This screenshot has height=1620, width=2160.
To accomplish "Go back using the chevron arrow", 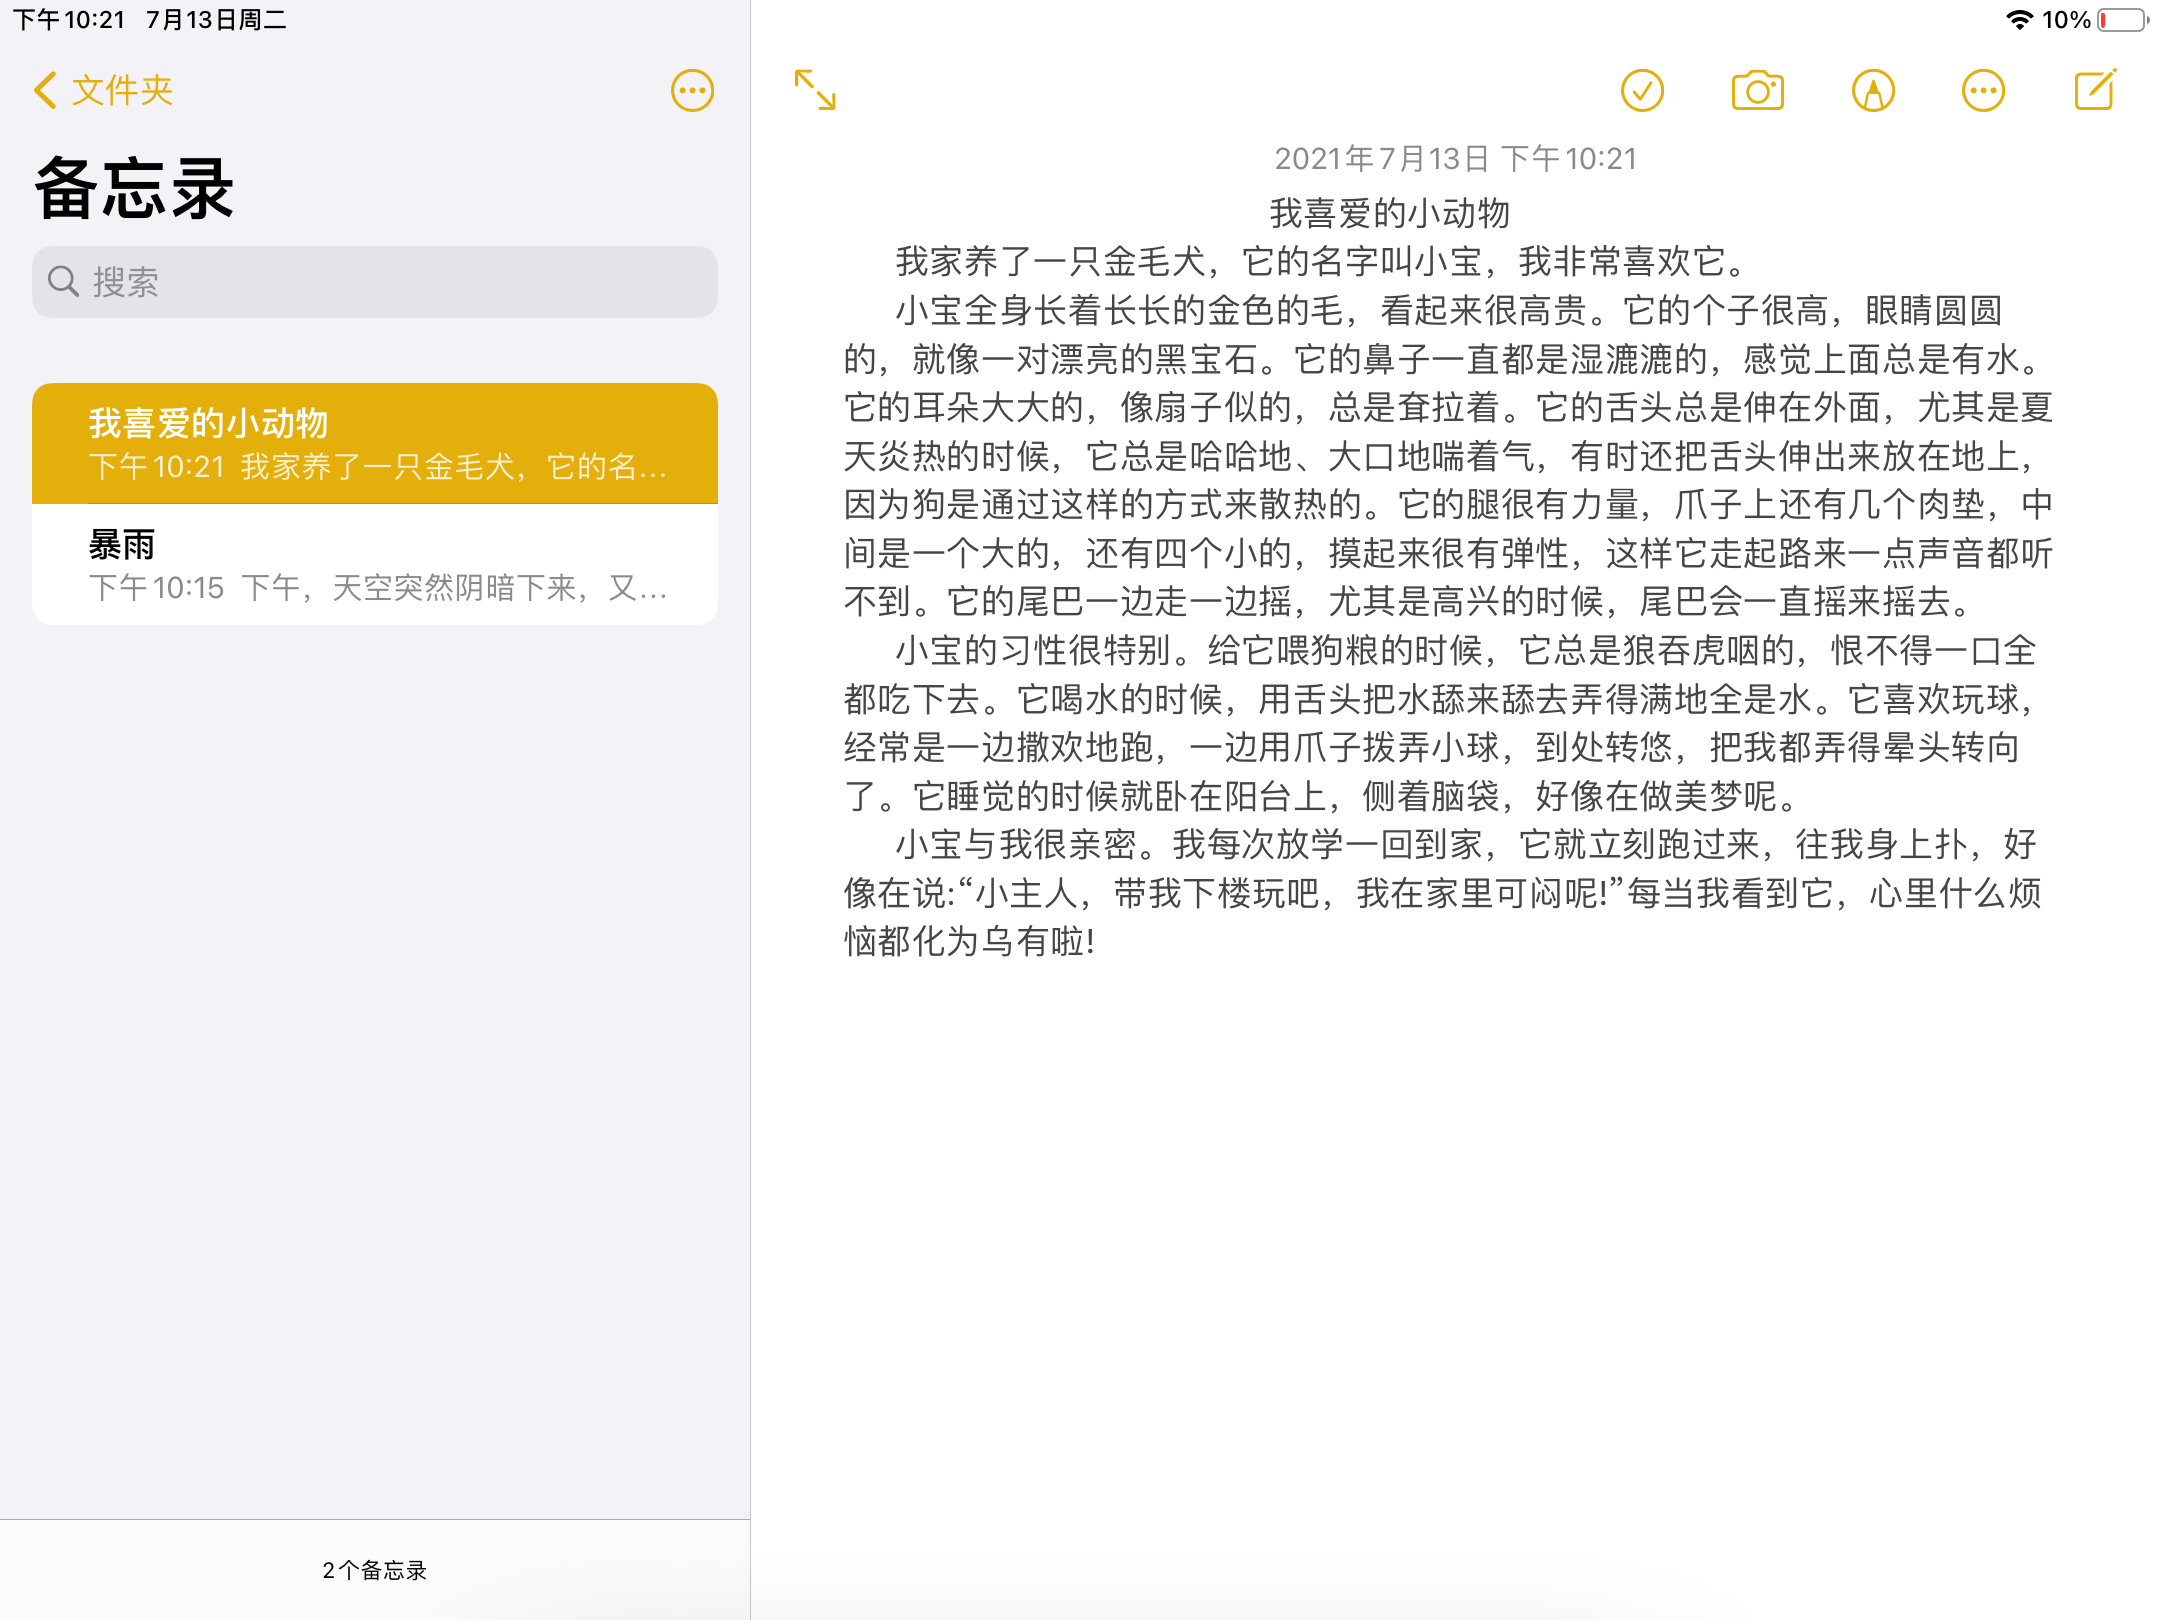I will [x=44, y=90].
